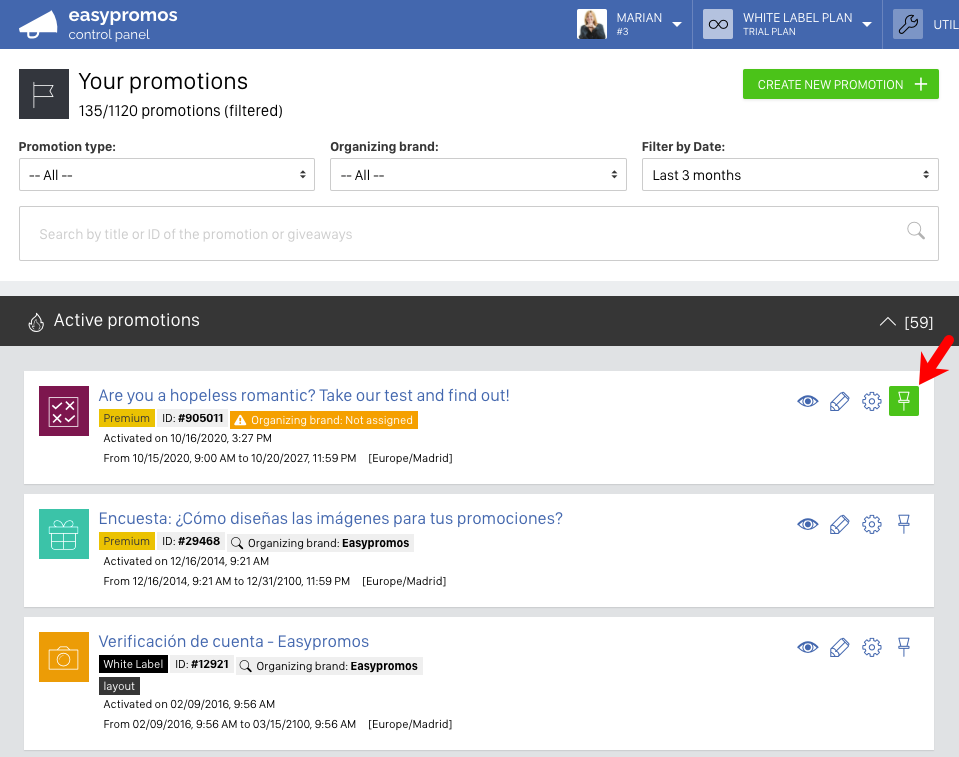Preview Verificación de cuenta with eye icon

tap(807, 647)
